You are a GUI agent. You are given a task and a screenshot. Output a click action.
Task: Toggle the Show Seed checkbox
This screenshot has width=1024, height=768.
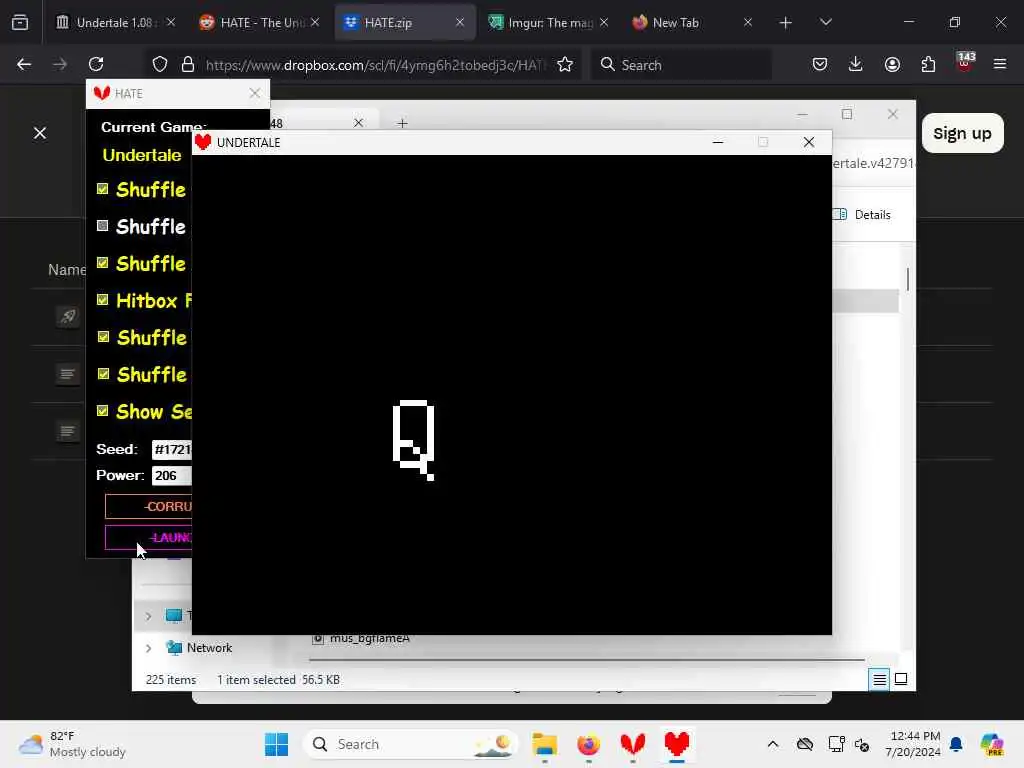[103, 411]
